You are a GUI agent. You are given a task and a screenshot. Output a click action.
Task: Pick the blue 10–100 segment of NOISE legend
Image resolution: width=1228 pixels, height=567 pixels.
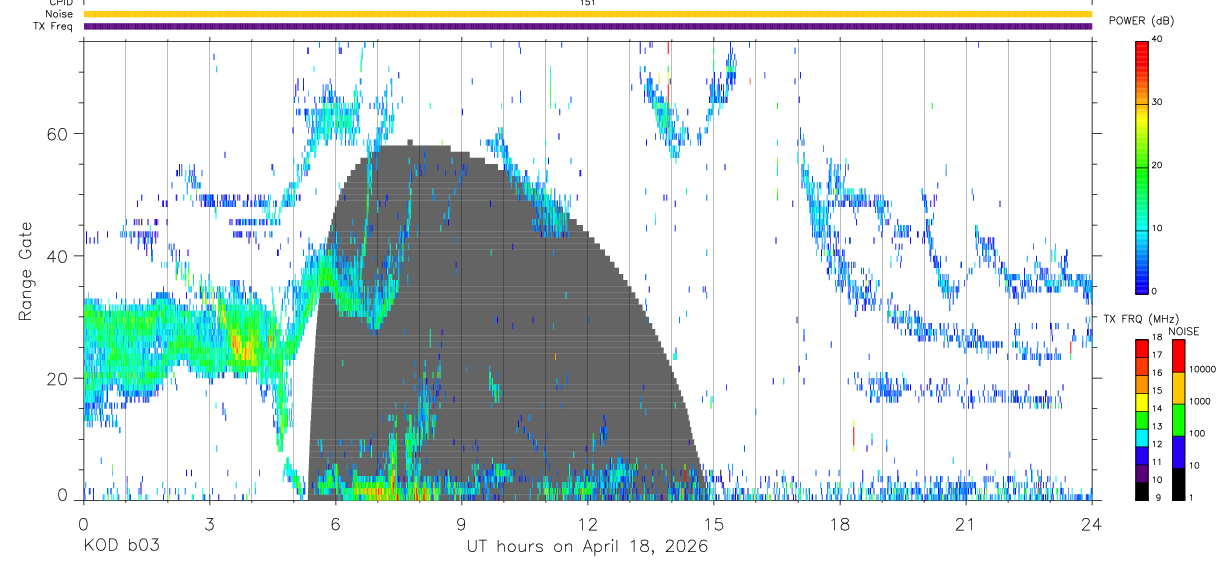(x=1178, y=451)
